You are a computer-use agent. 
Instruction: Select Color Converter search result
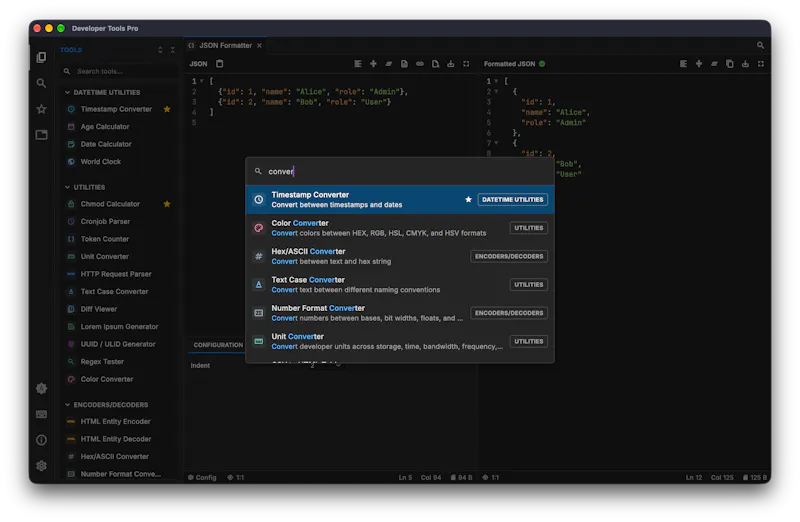click(x=399, y=228)
